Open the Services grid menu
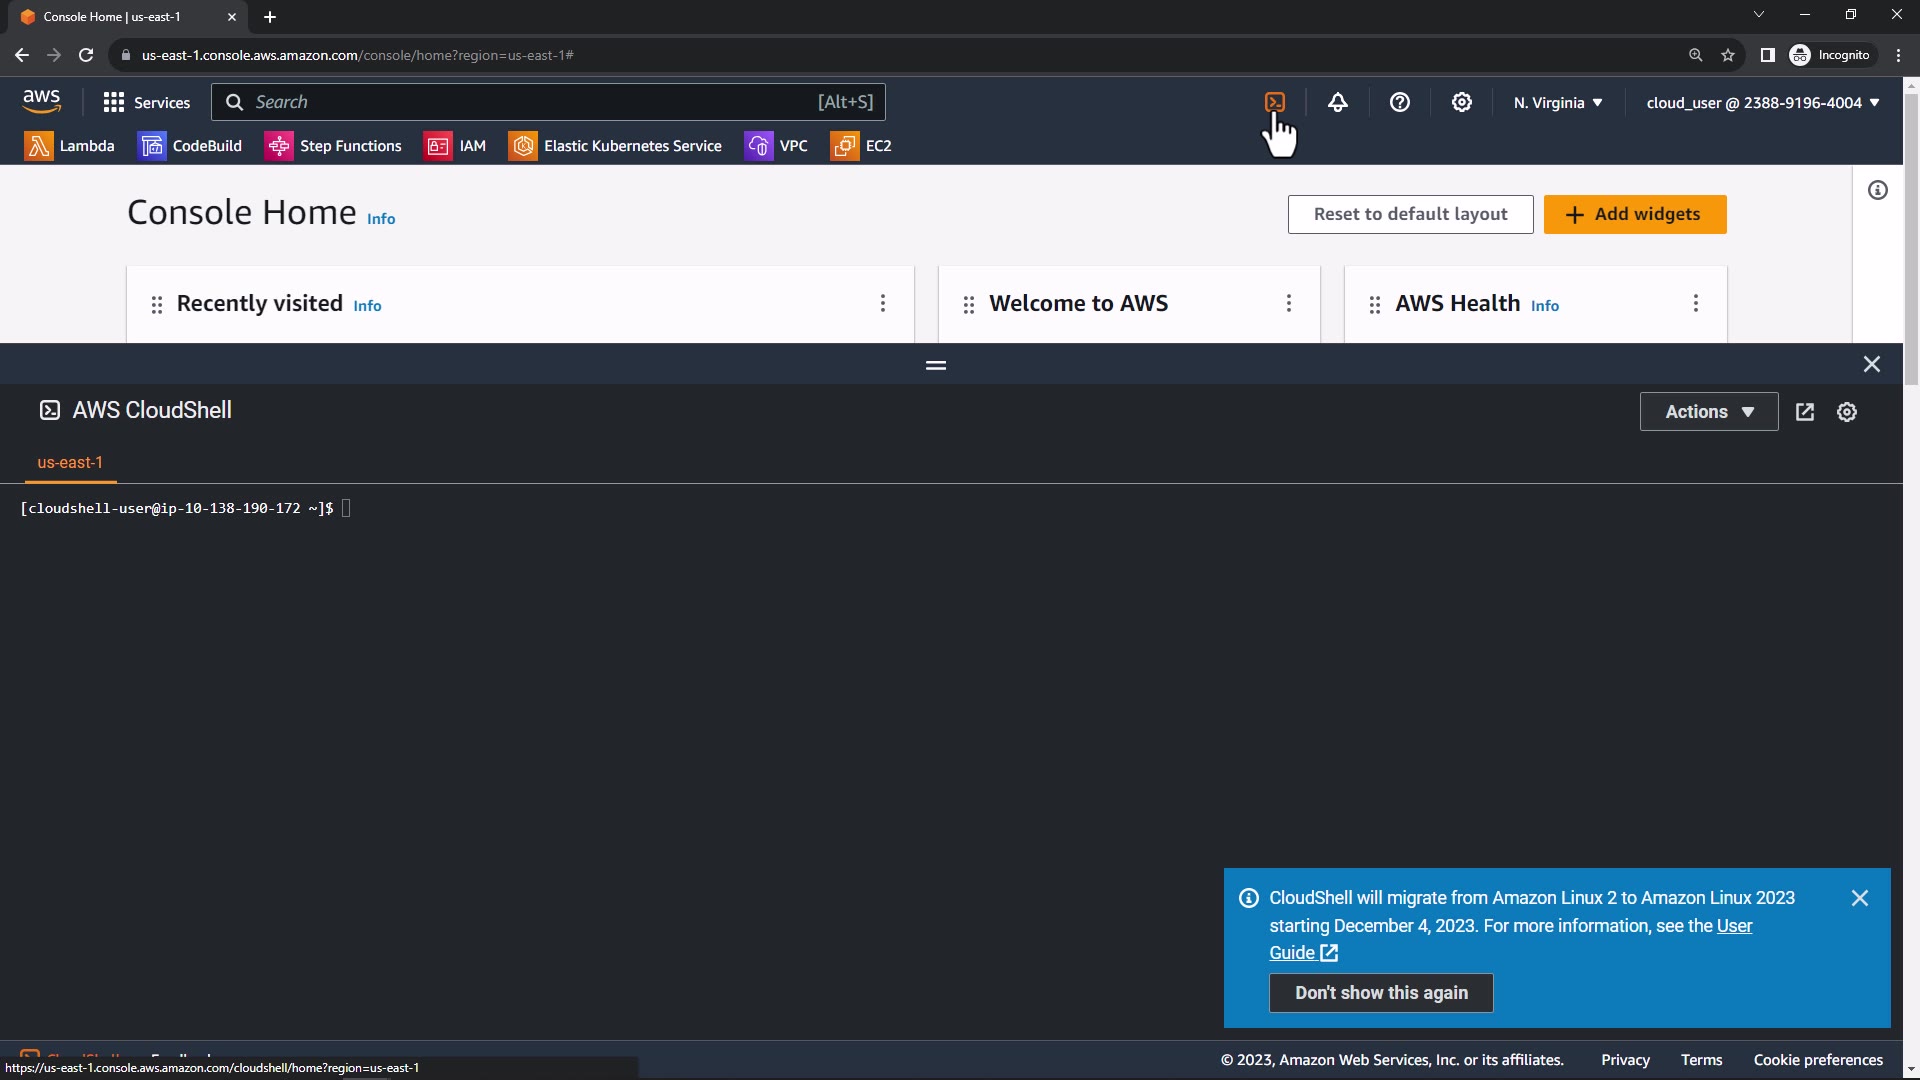The image size is (1920, 1080). (146, 102)
